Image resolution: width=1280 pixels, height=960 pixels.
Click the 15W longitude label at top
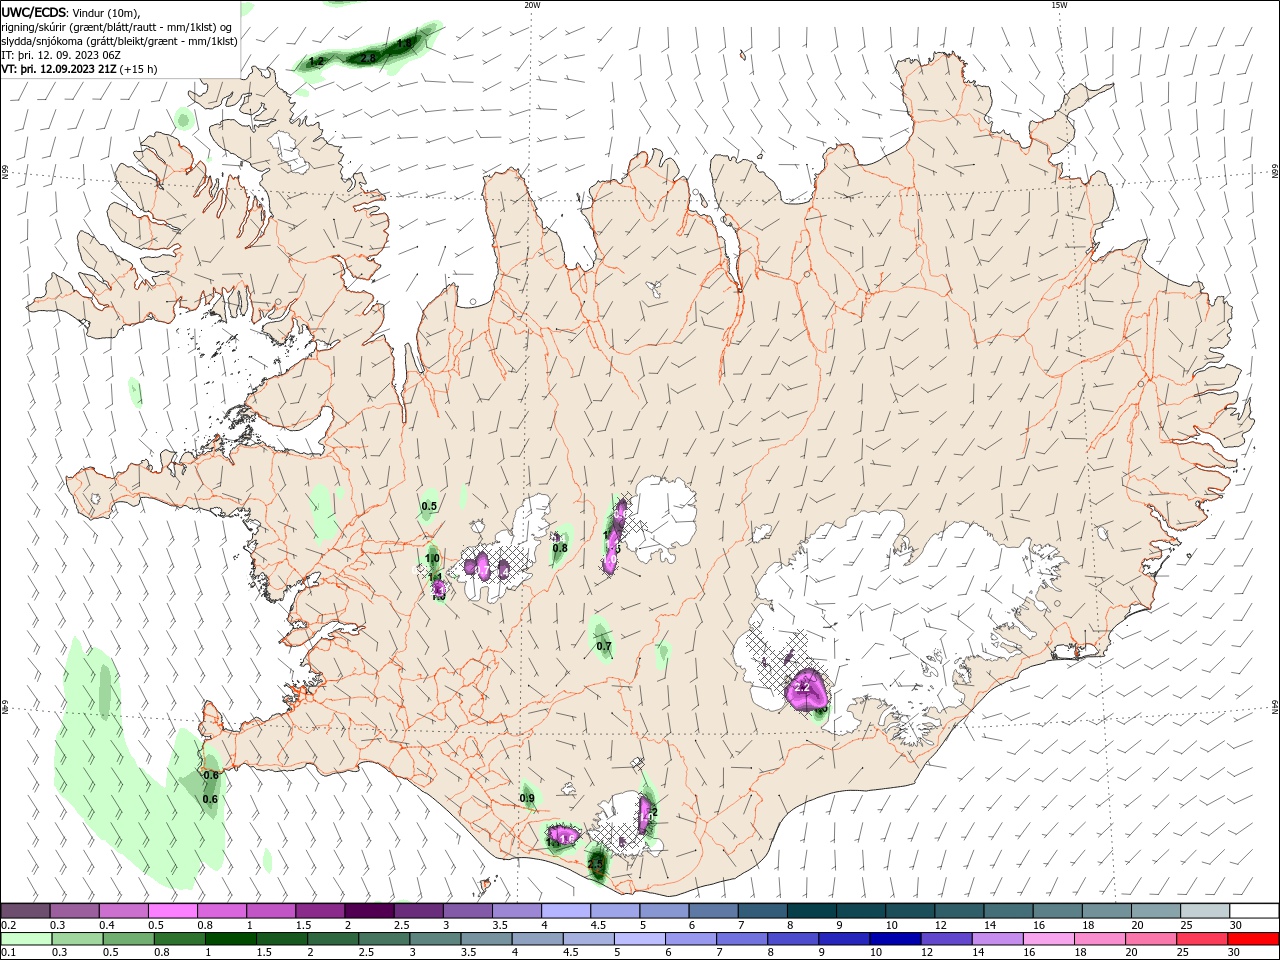[1059, 5]
